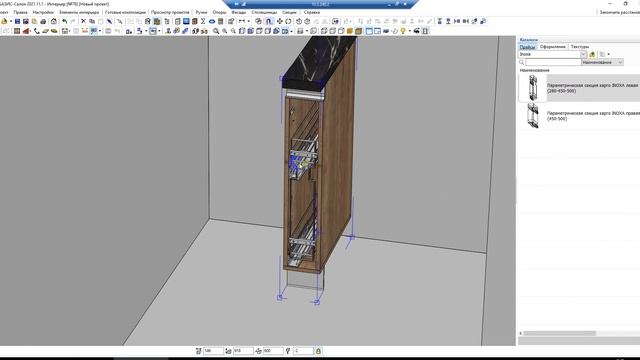Viewport: 640px width, 360px height.
Task: Click the catalog panel horizontal scrollbar
Action: point(559,333)
